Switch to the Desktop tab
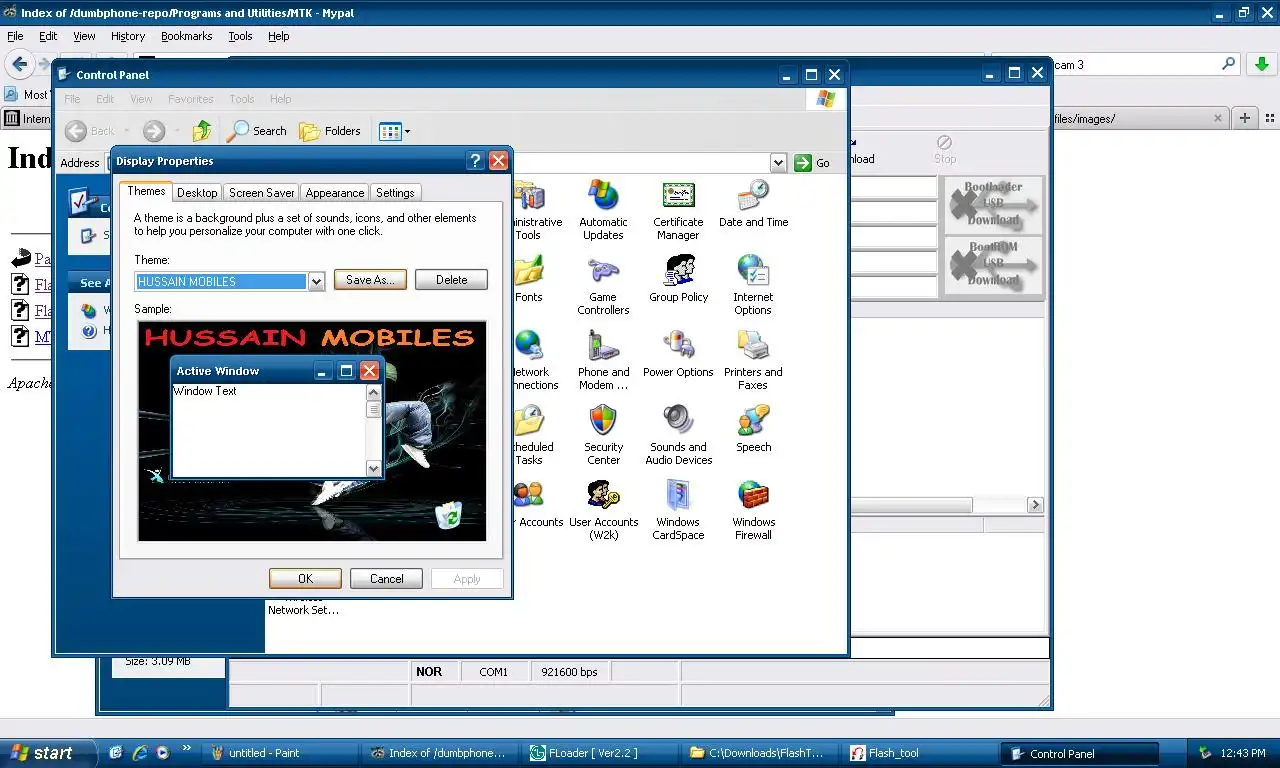Screen dimensions: 1280x768 click(x=197, y=193)
